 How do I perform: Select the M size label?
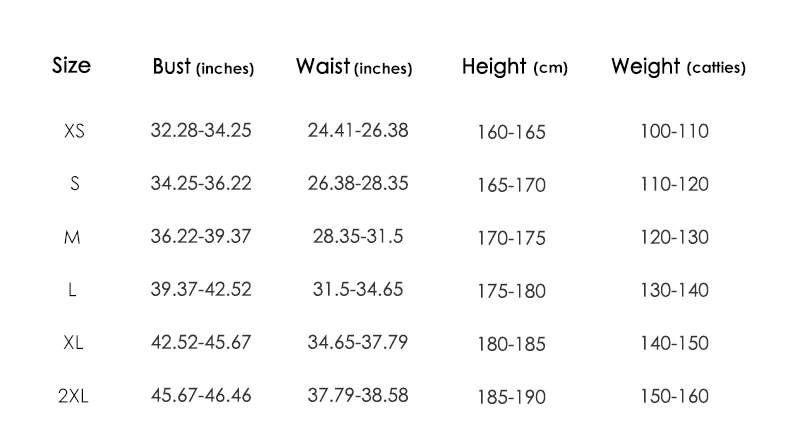[x=72, y=237]
